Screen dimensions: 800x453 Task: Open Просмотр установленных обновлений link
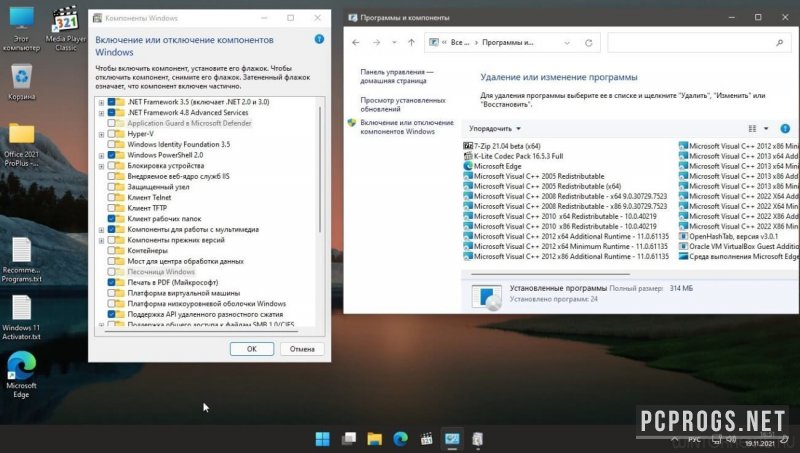click(403, 105)
